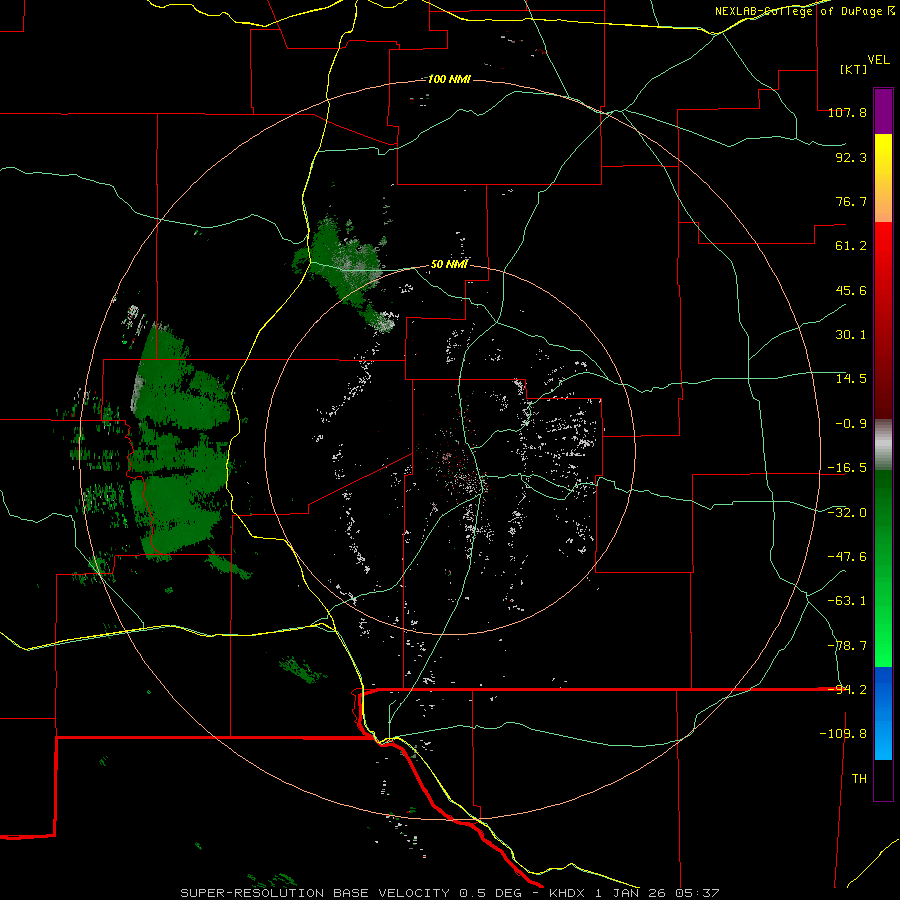Click the 92.3 velocity scale value
Viewport: 900px width, 900px height.
[x=851, y=157]
